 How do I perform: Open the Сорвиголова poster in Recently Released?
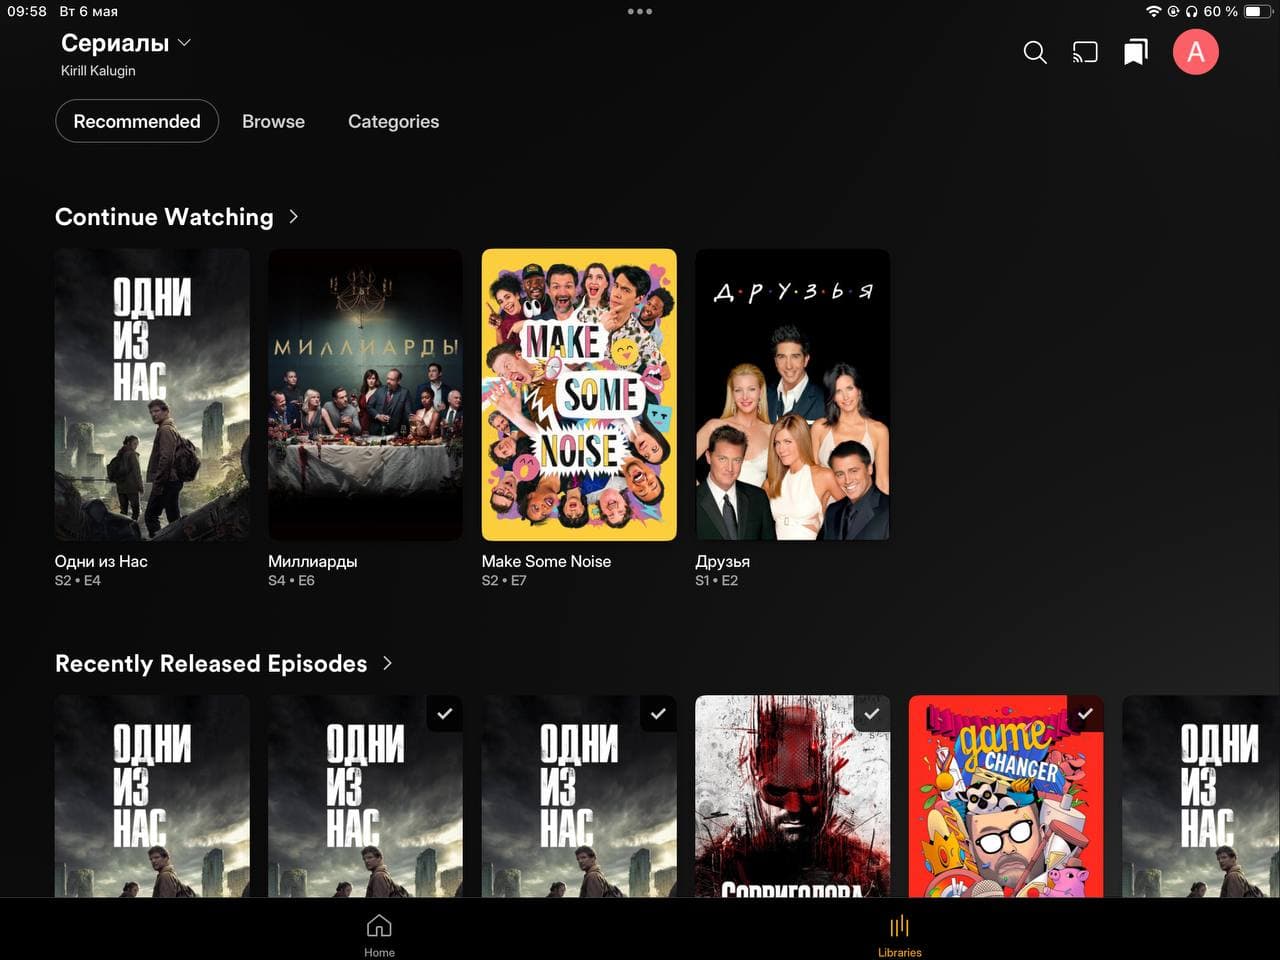[x=793, y=796]
